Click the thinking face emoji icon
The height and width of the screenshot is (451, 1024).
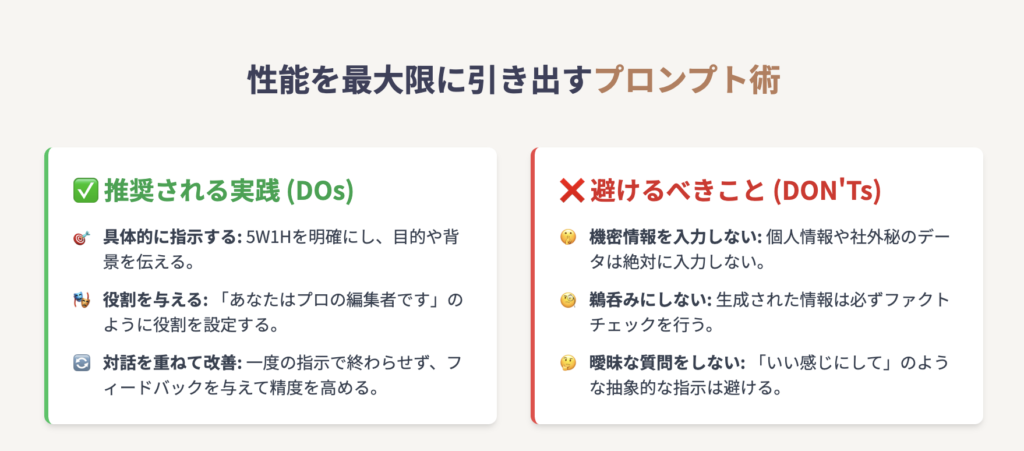click(567, 364)
